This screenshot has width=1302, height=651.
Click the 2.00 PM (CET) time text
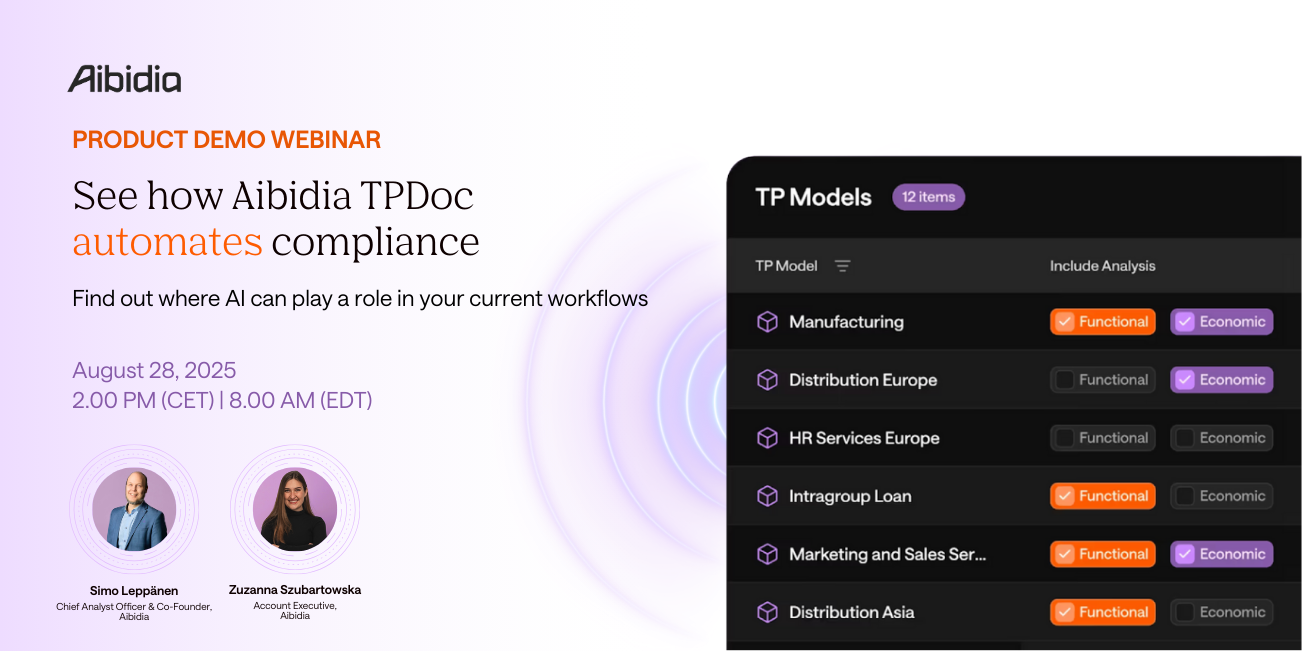144,401
